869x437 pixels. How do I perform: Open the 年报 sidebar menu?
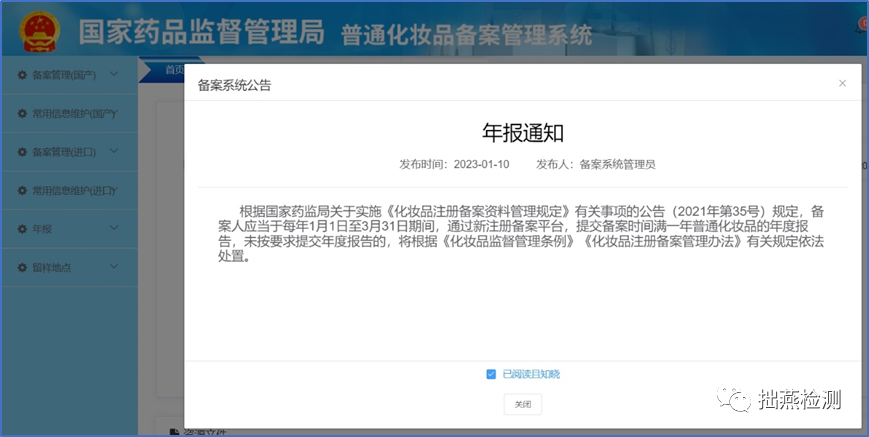pos(69,229)
